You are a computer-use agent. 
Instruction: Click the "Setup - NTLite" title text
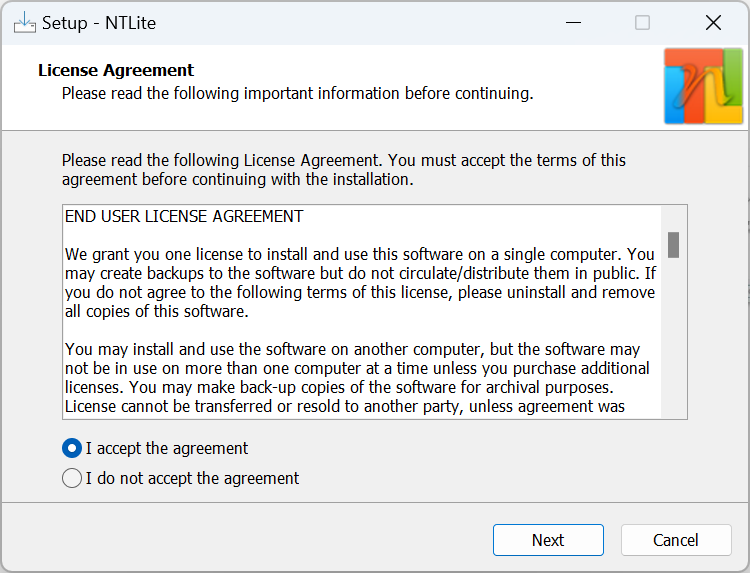tap(99, 22)
